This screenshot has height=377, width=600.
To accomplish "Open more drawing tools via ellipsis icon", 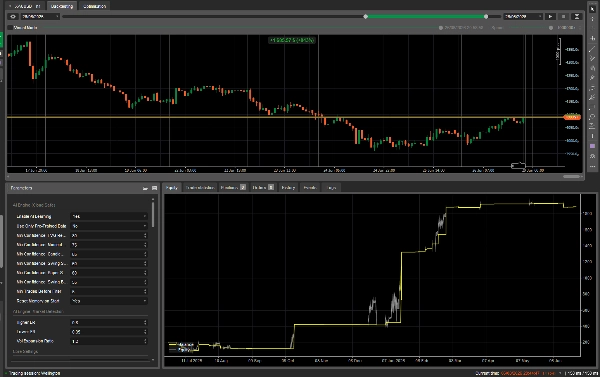I will click(x=592, y=166).
